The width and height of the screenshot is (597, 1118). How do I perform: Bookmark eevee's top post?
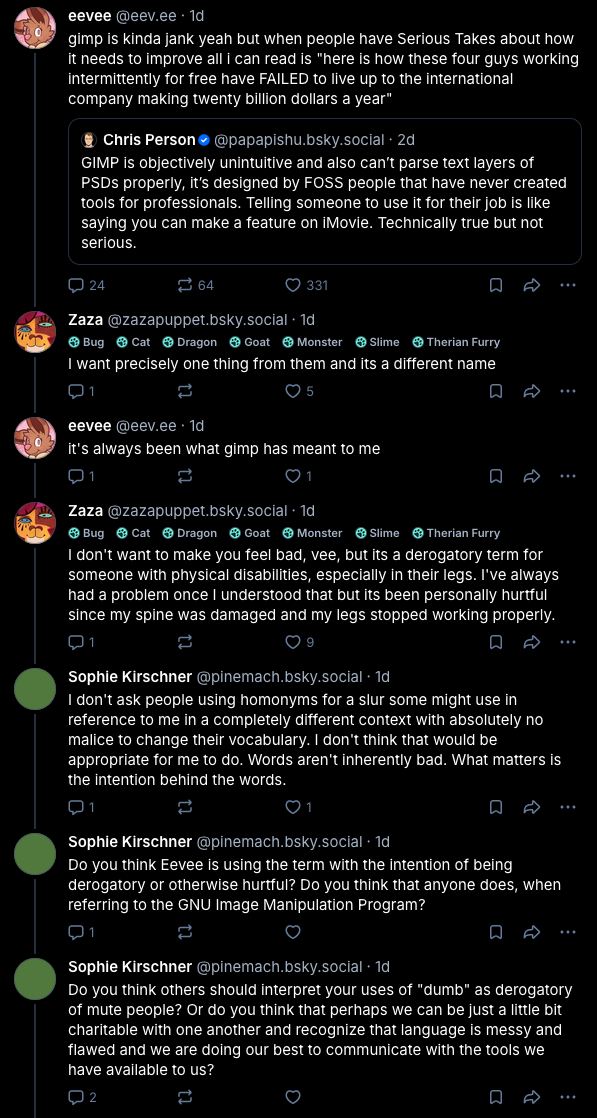point(496,285)
